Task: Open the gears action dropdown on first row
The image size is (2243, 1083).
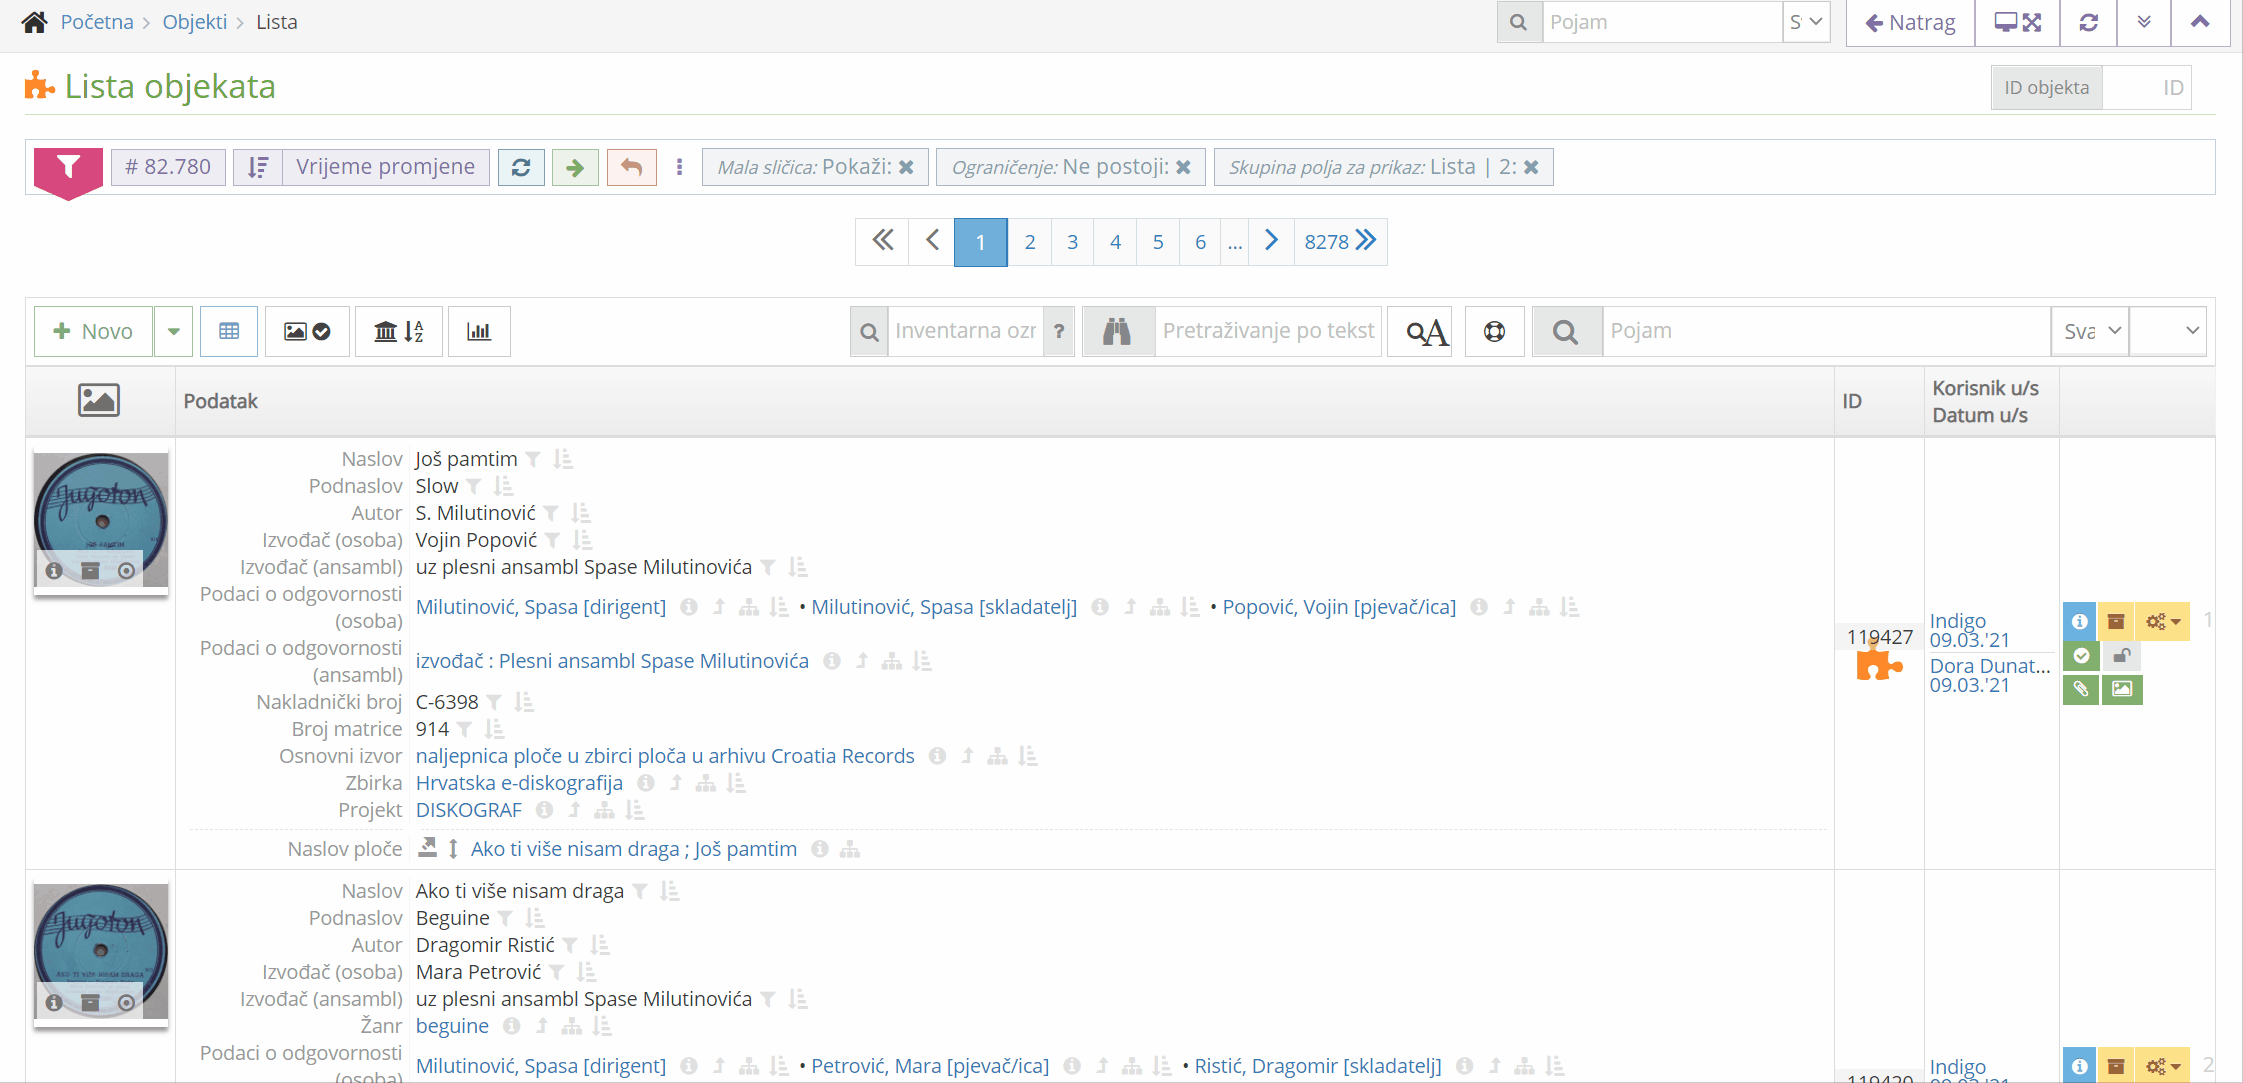Action: [2161, 621]
